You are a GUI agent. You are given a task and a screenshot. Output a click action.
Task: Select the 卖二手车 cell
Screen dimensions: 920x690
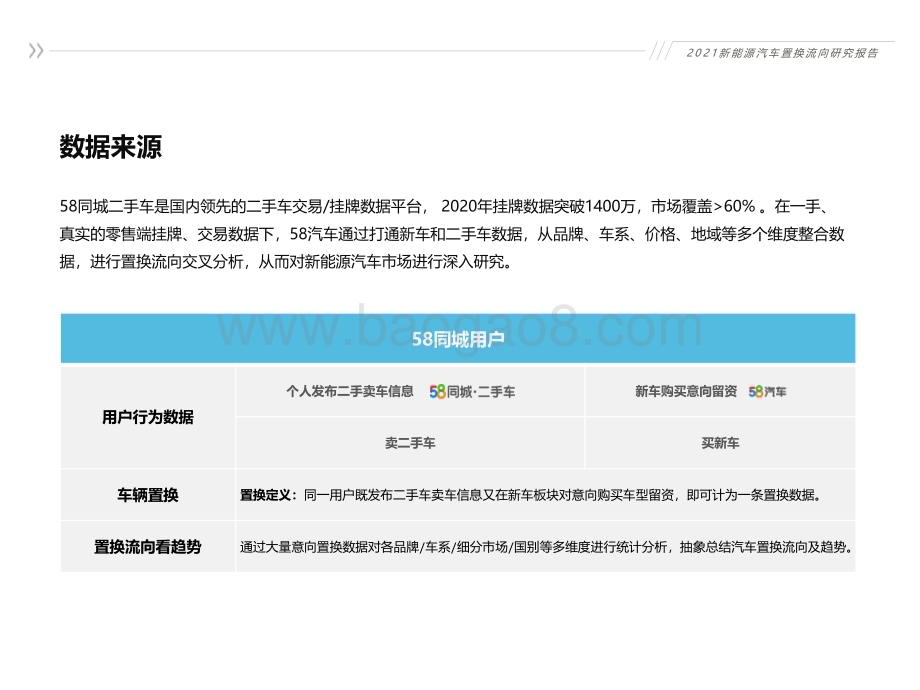(410, 443)
